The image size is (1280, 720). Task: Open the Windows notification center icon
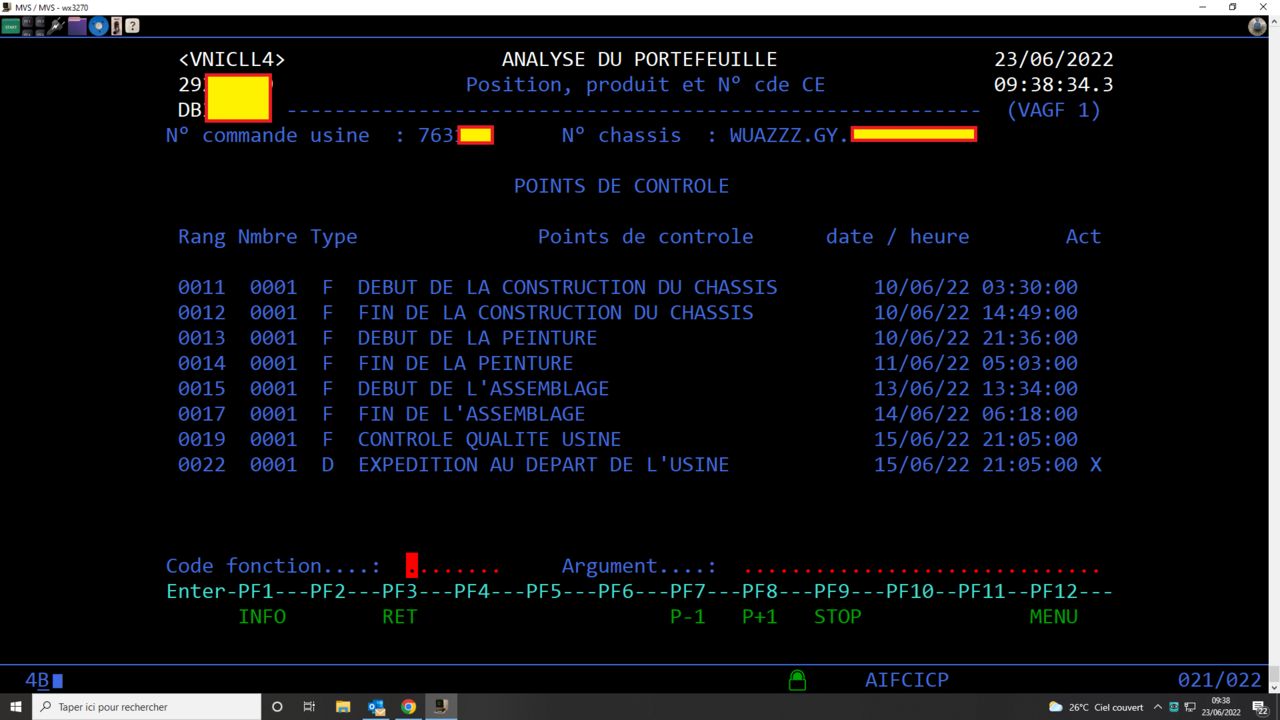tap(1262, 707)
